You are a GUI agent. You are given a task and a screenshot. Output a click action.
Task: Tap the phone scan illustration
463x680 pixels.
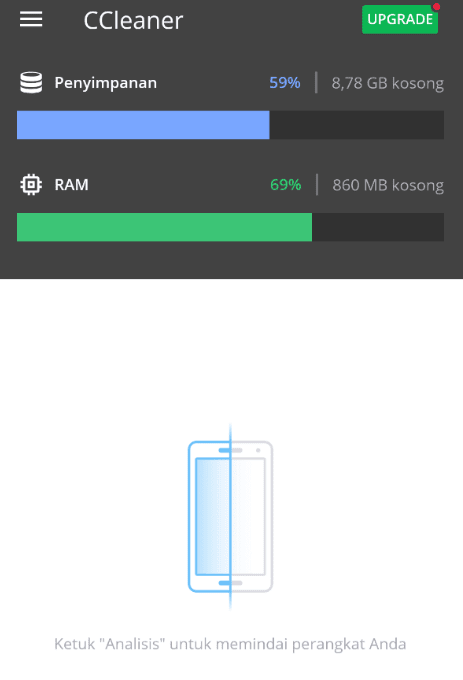(230, 517)
